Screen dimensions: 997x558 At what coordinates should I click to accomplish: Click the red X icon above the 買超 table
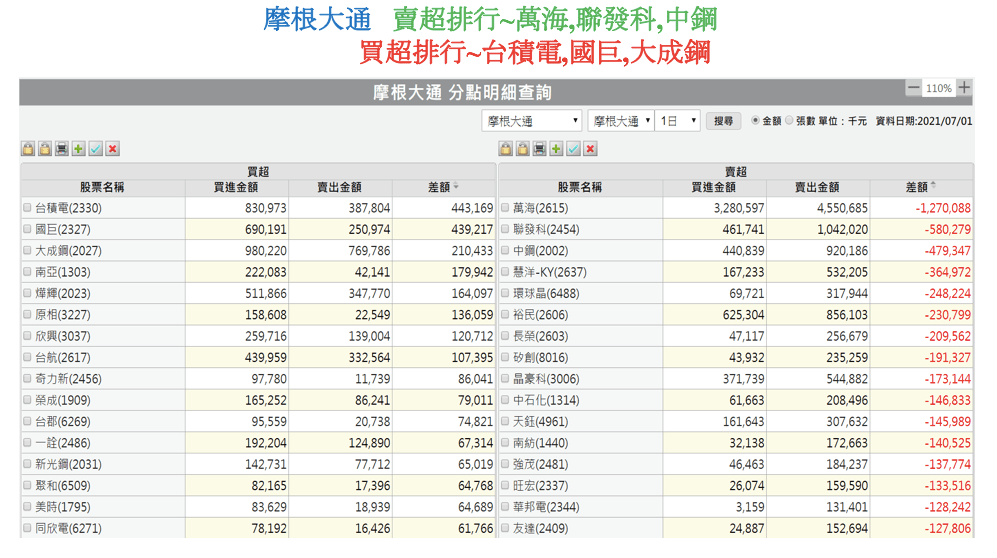[x=113, y=149]
